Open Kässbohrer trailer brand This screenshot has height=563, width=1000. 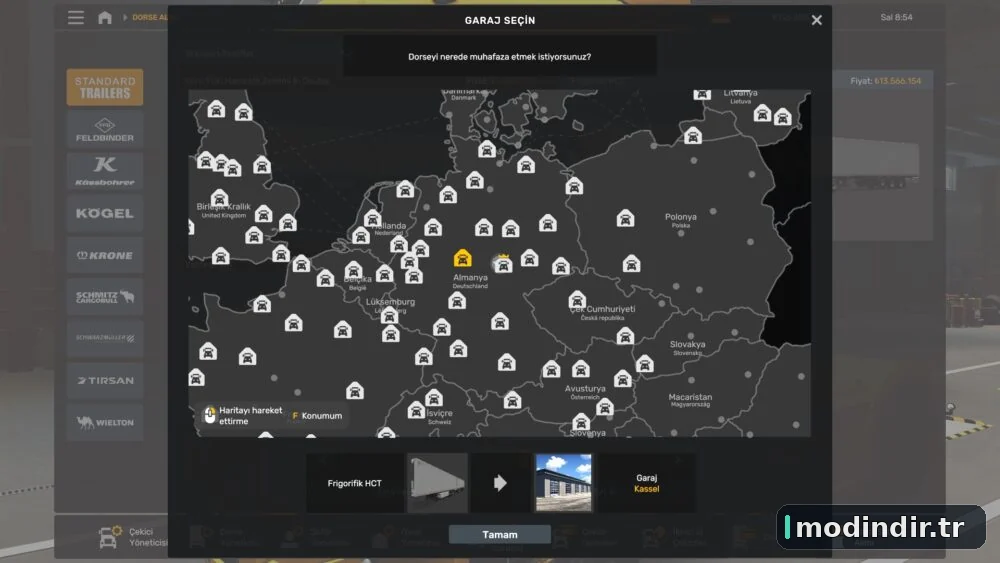point(105,171)
